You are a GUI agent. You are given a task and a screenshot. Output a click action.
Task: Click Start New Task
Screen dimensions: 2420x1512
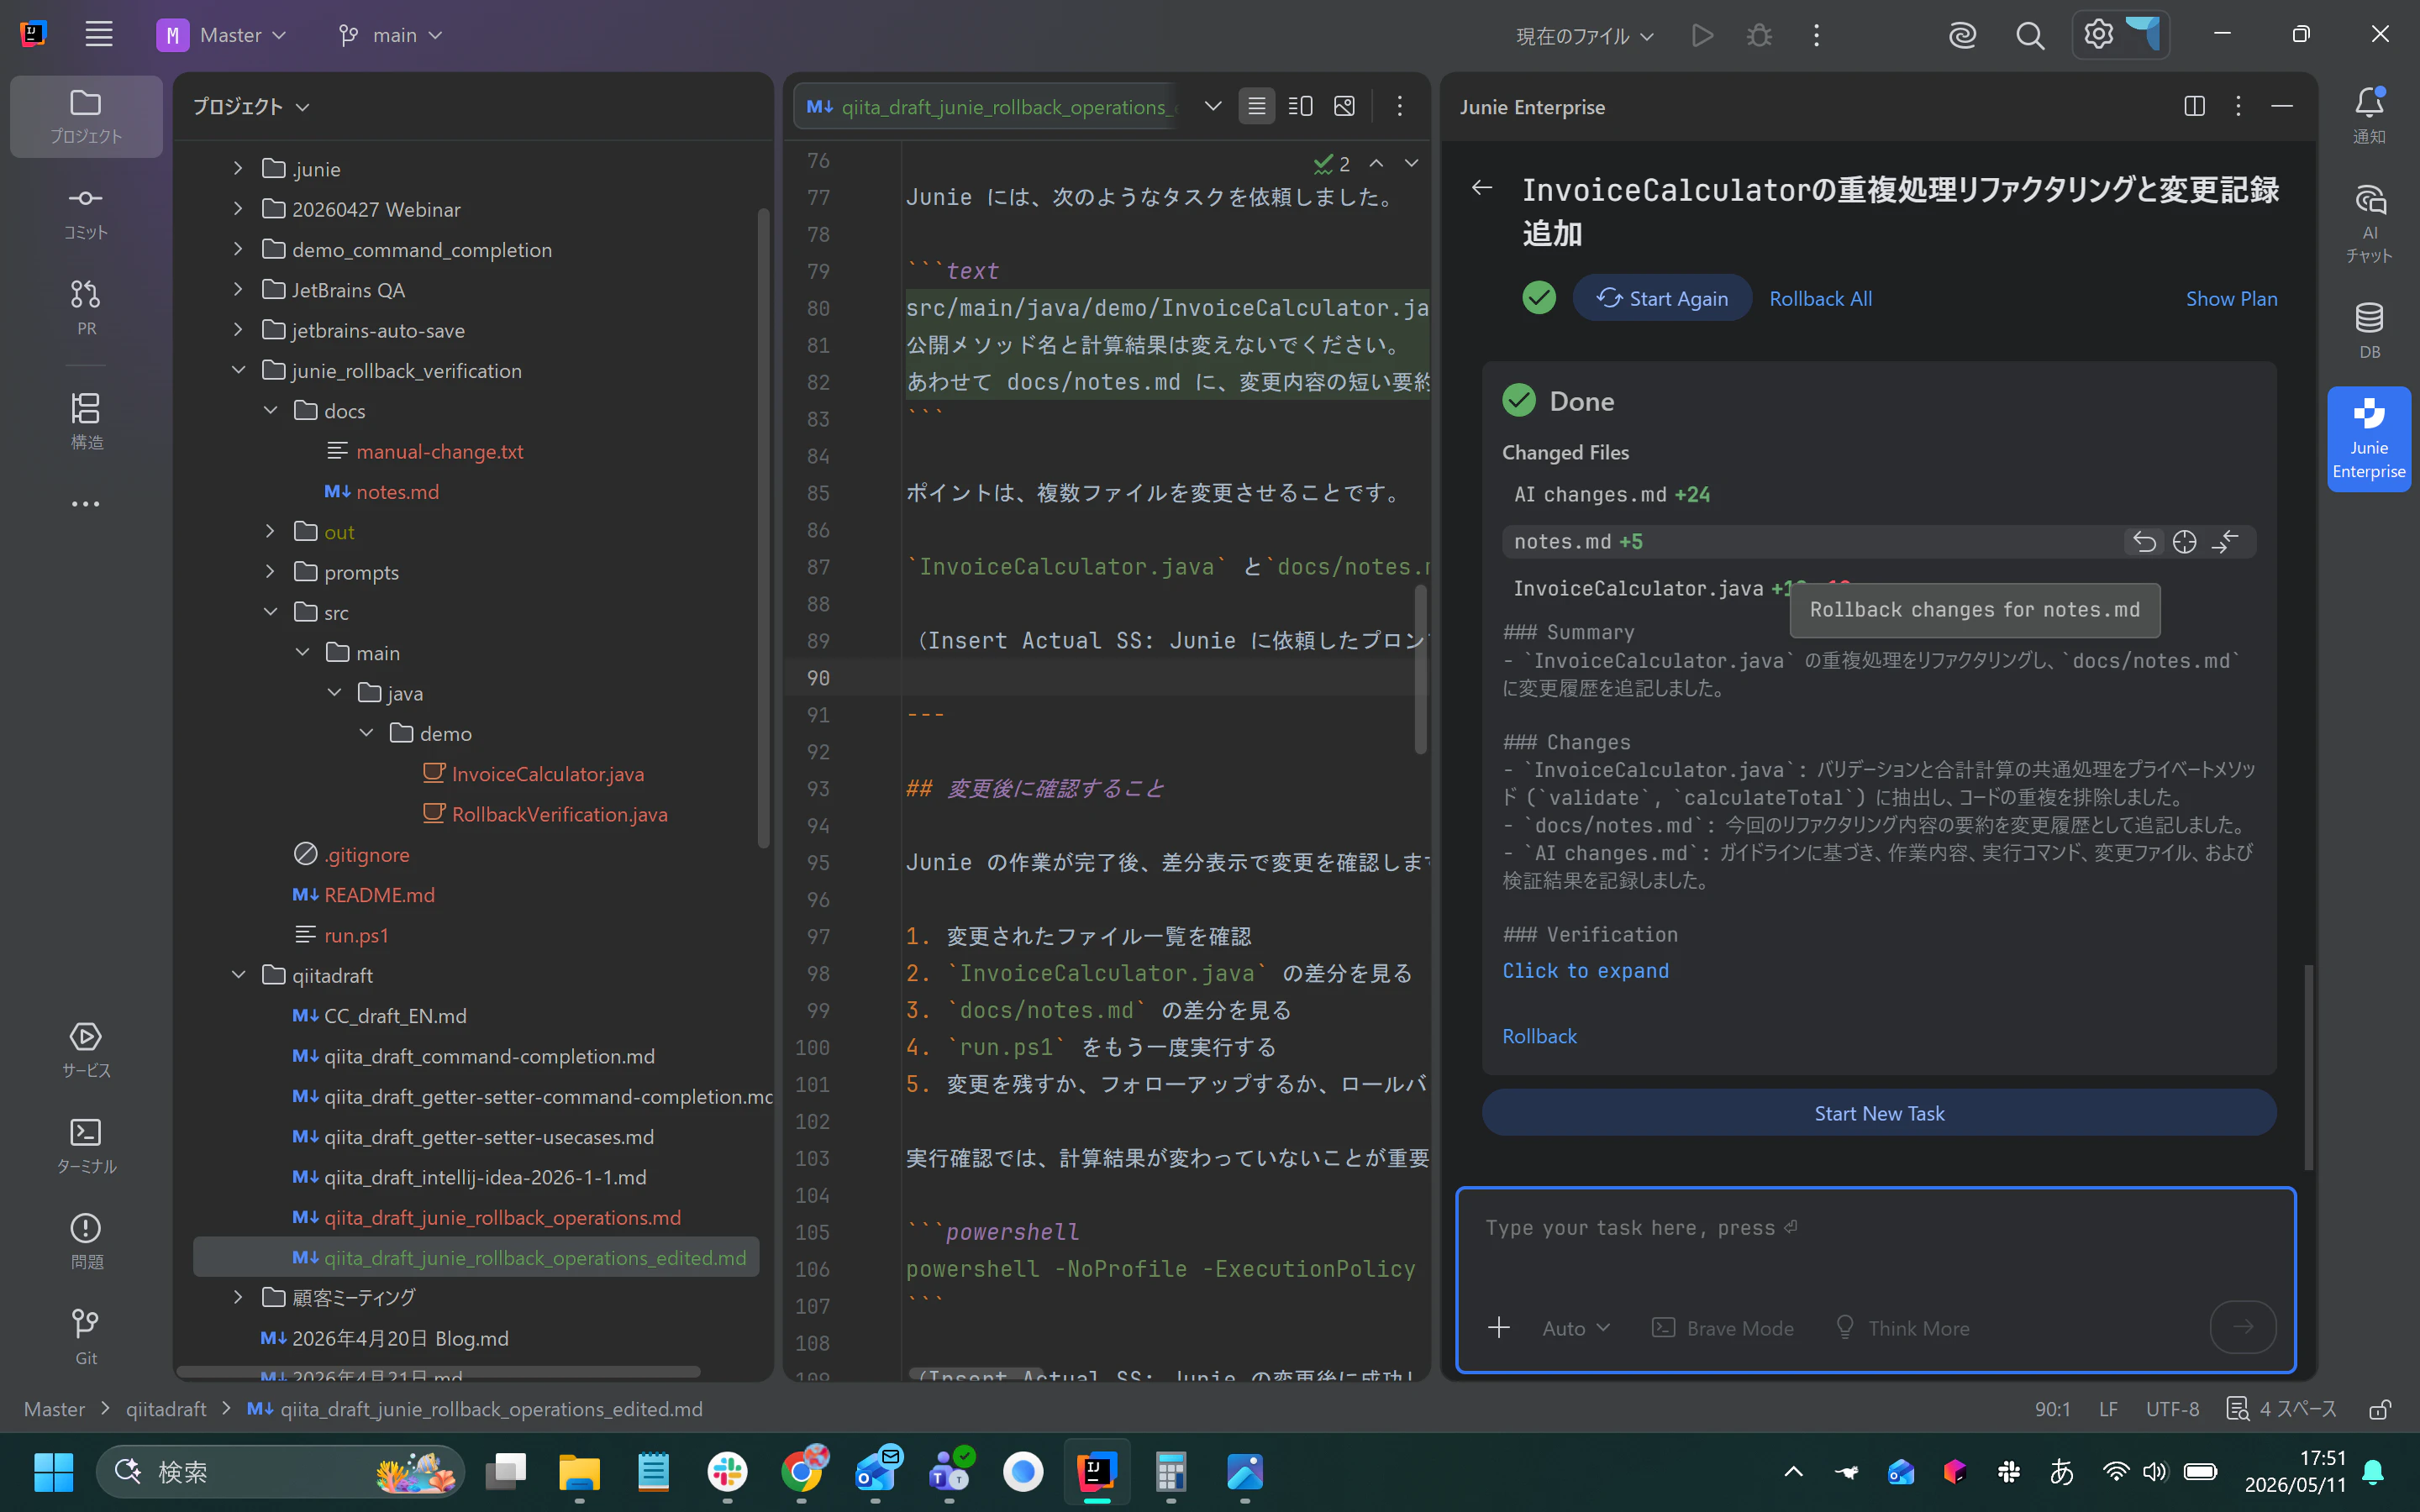click(1879, 1113)
